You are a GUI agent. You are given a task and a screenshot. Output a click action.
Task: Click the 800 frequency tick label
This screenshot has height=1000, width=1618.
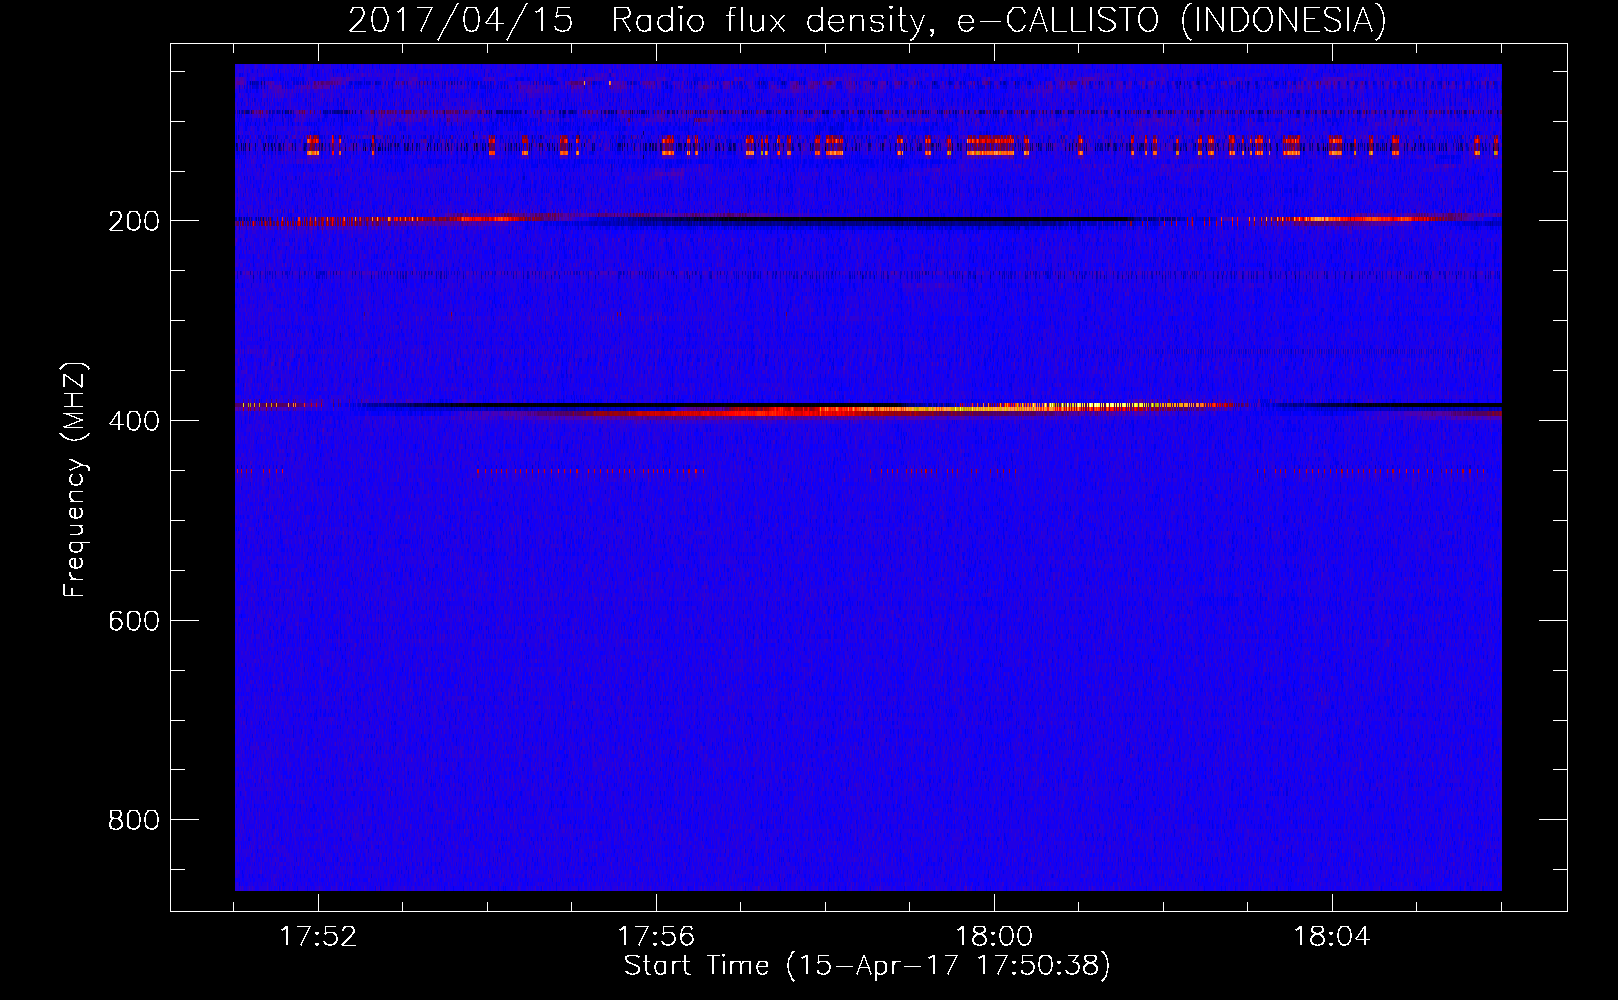[134, 820]
